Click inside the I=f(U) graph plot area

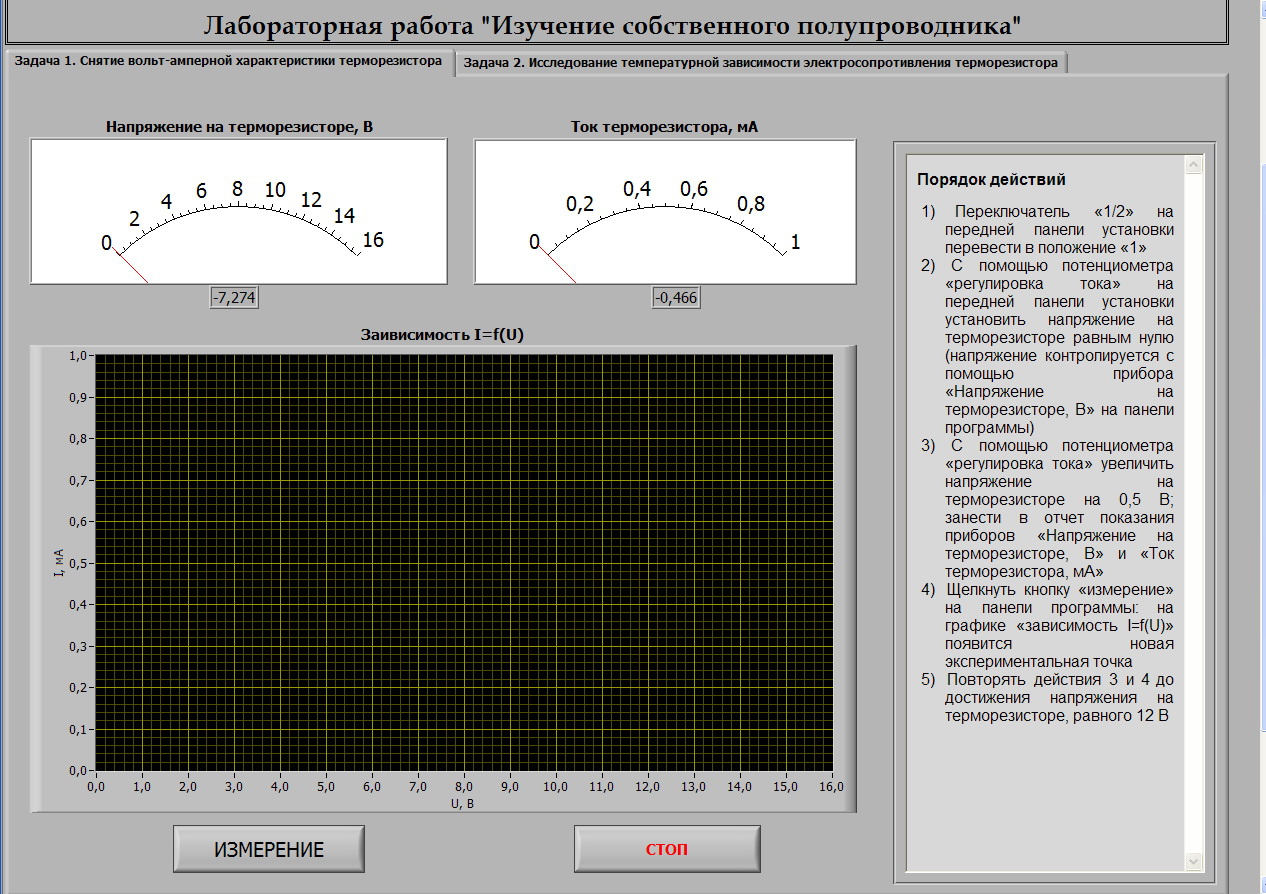click(x=464, y=563)
